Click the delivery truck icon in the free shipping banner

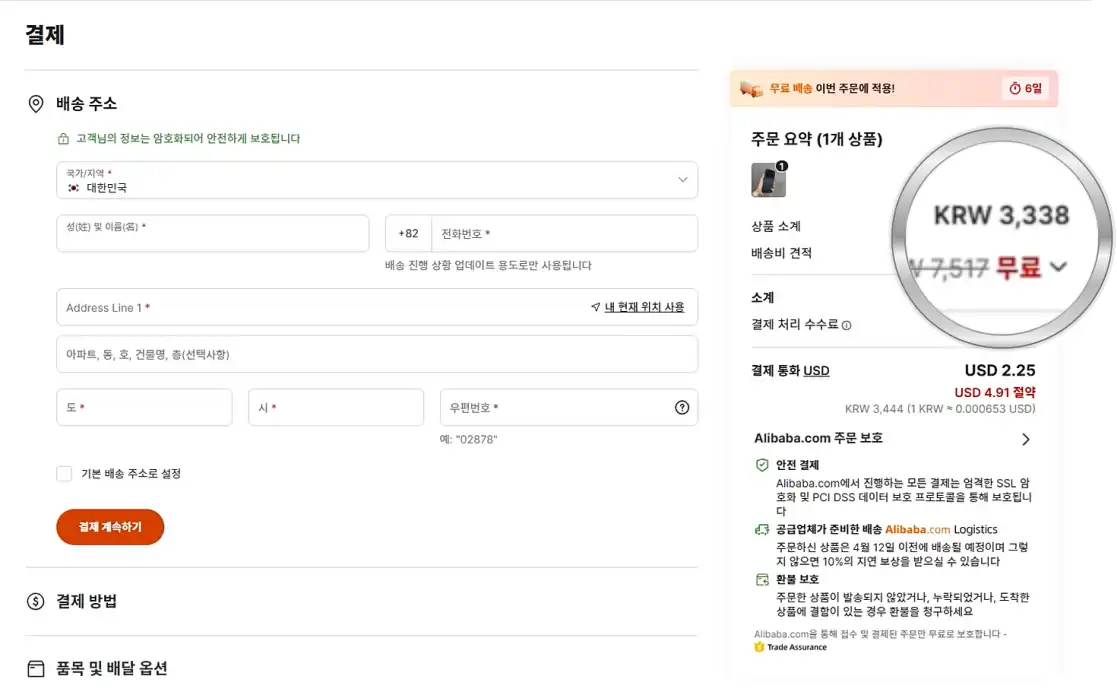pyautogui.click(x=751, y=89)
